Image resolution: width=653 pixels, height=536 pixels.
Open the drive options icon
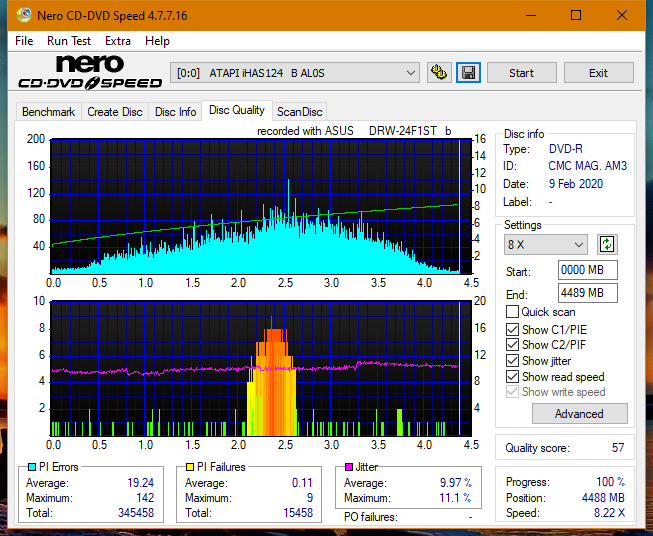coord(439,73)
